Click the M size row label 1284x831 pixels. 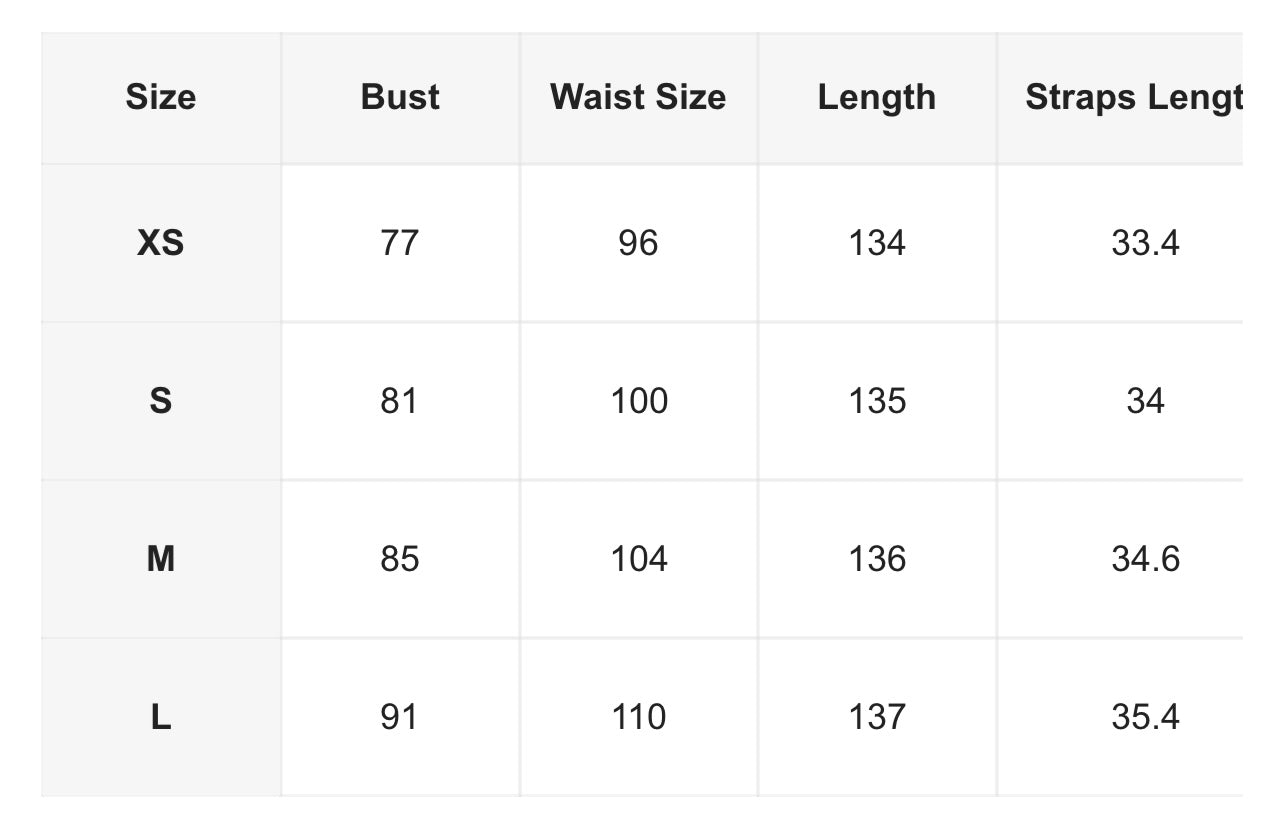[160, 559]
